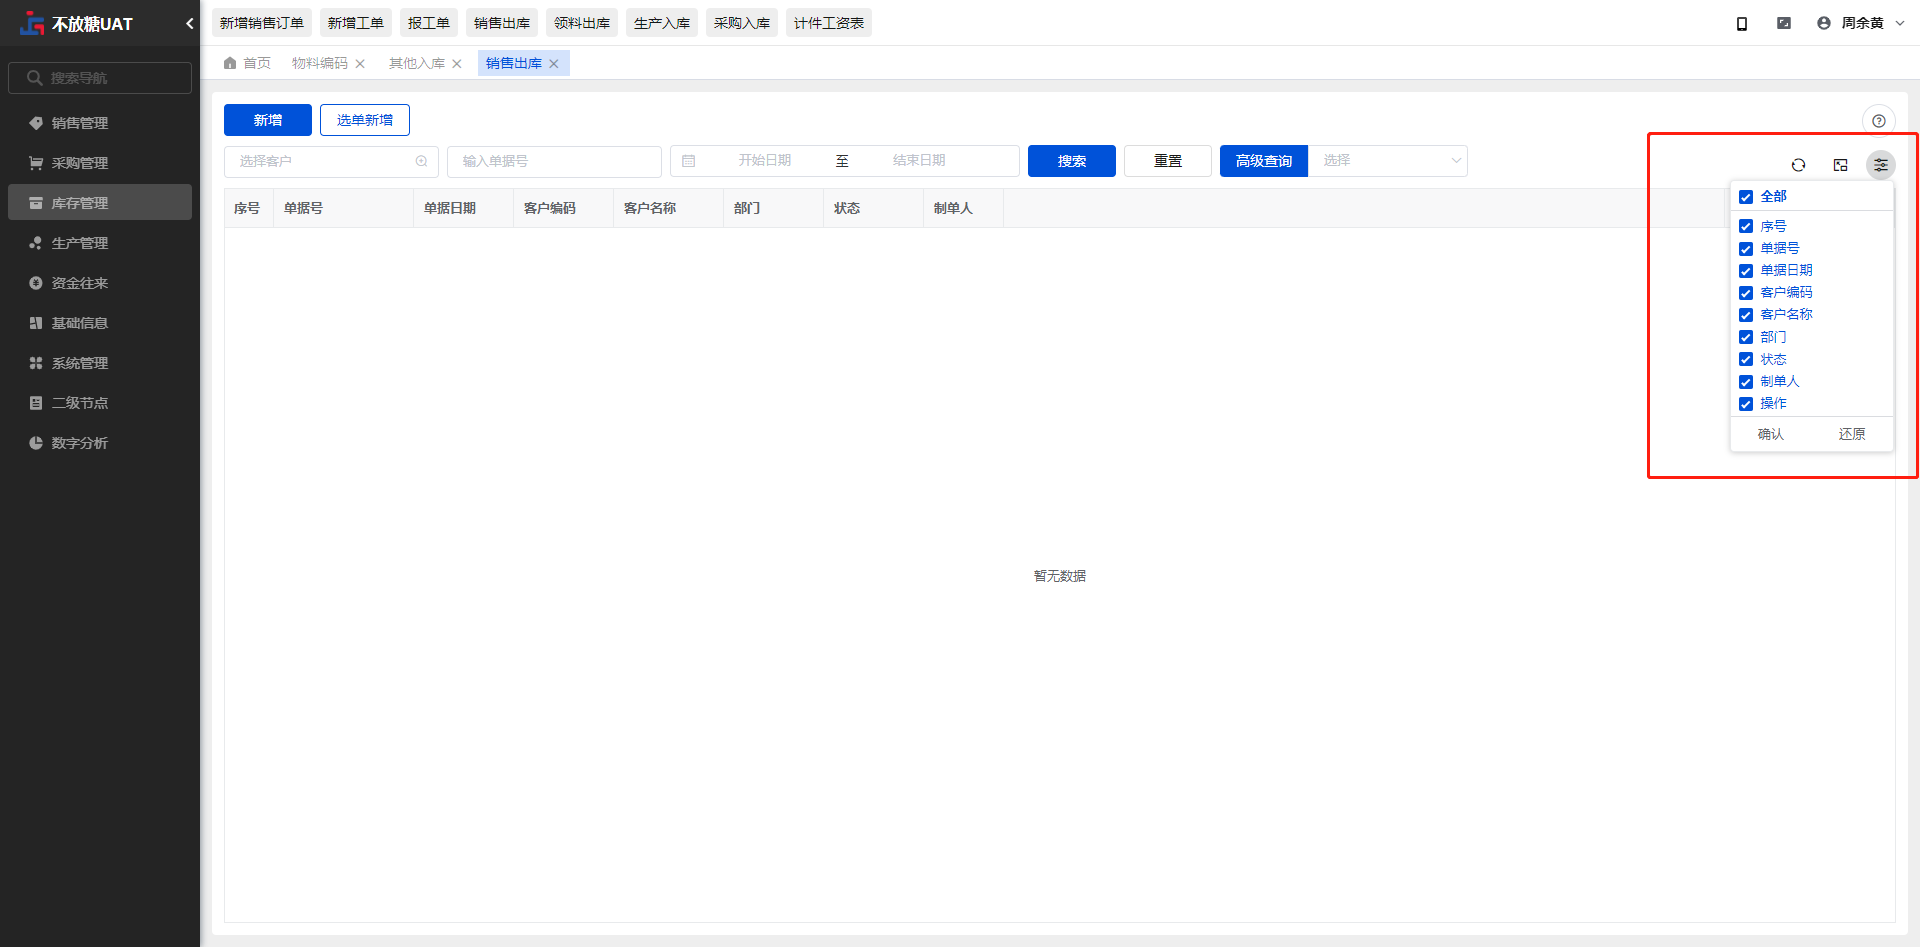Uncheck the 制单人 column checkbox
Screen dimensions: 1920x947
pos(1746,382)
